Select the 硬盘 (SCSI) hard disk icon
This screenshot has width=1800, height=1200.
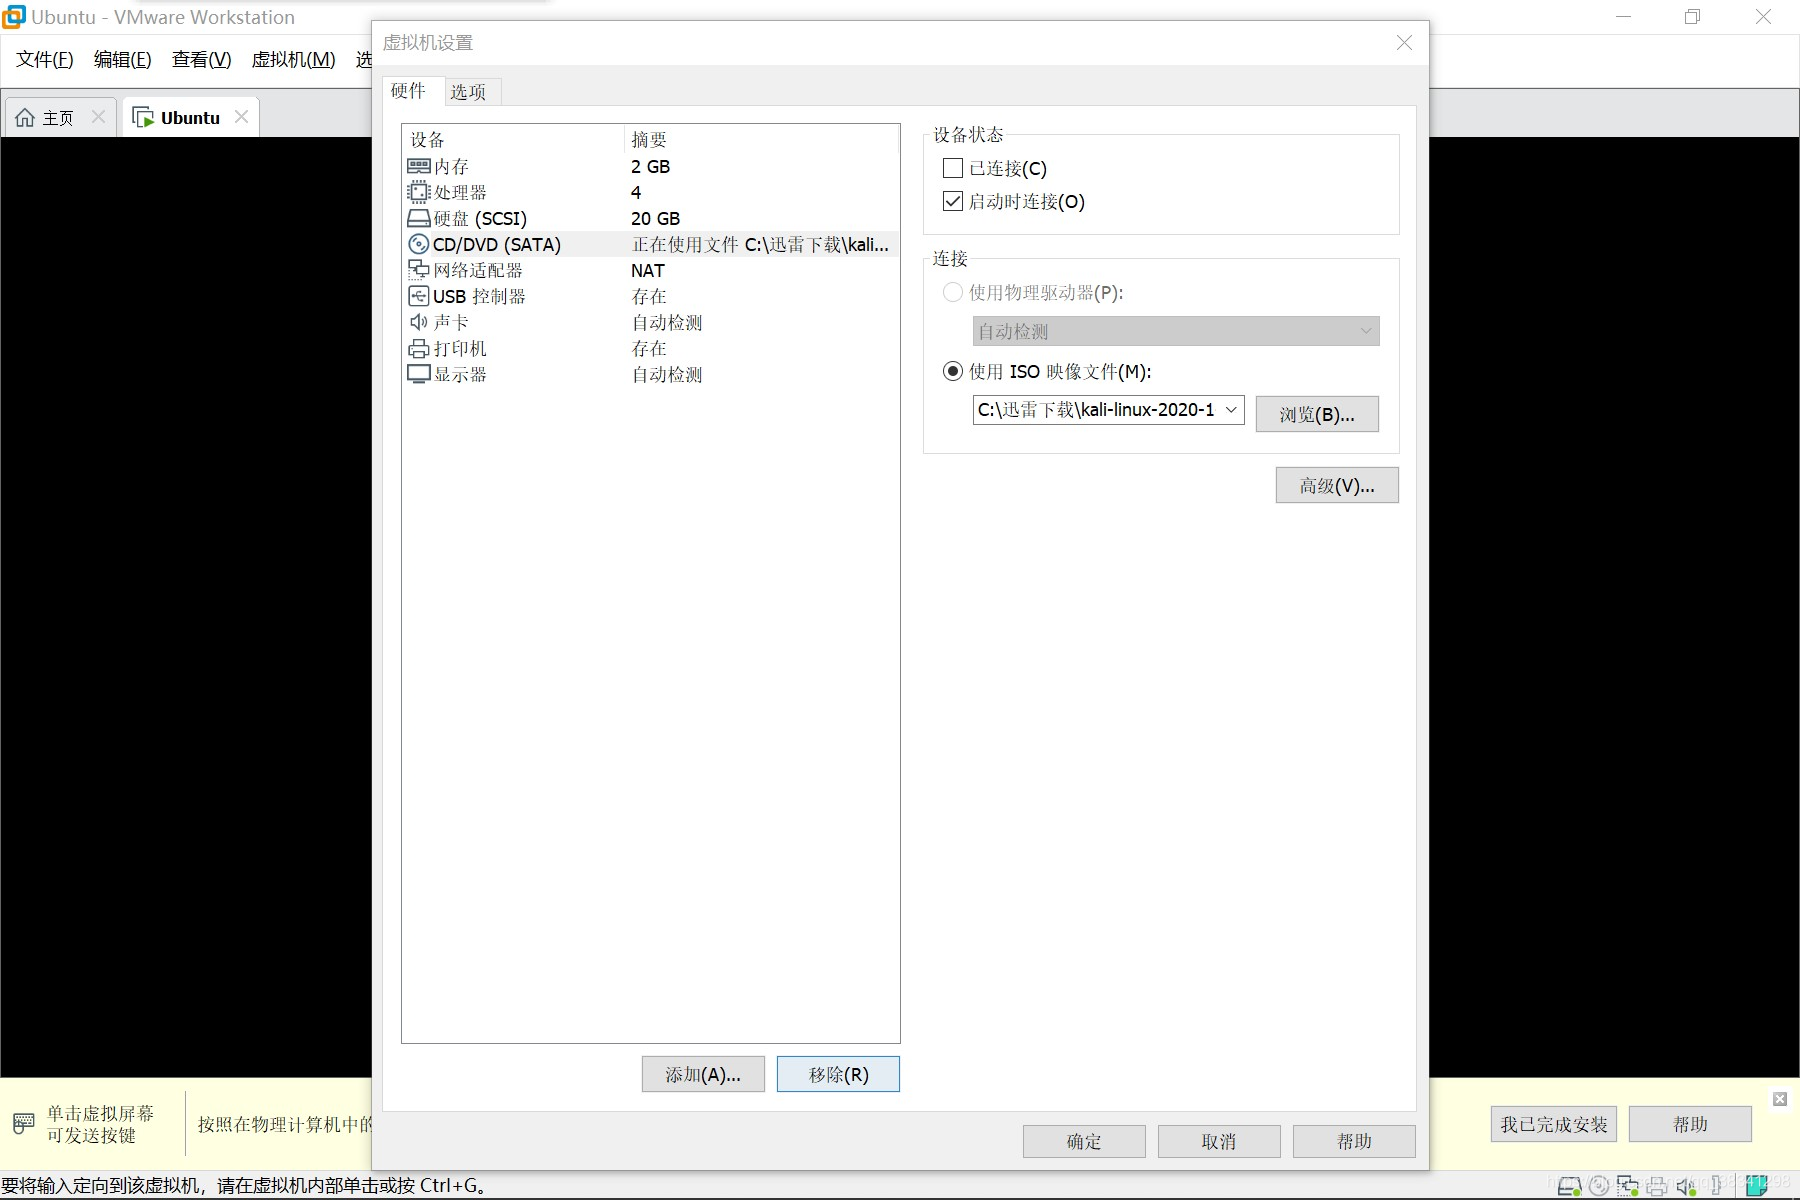pos(419,218)
